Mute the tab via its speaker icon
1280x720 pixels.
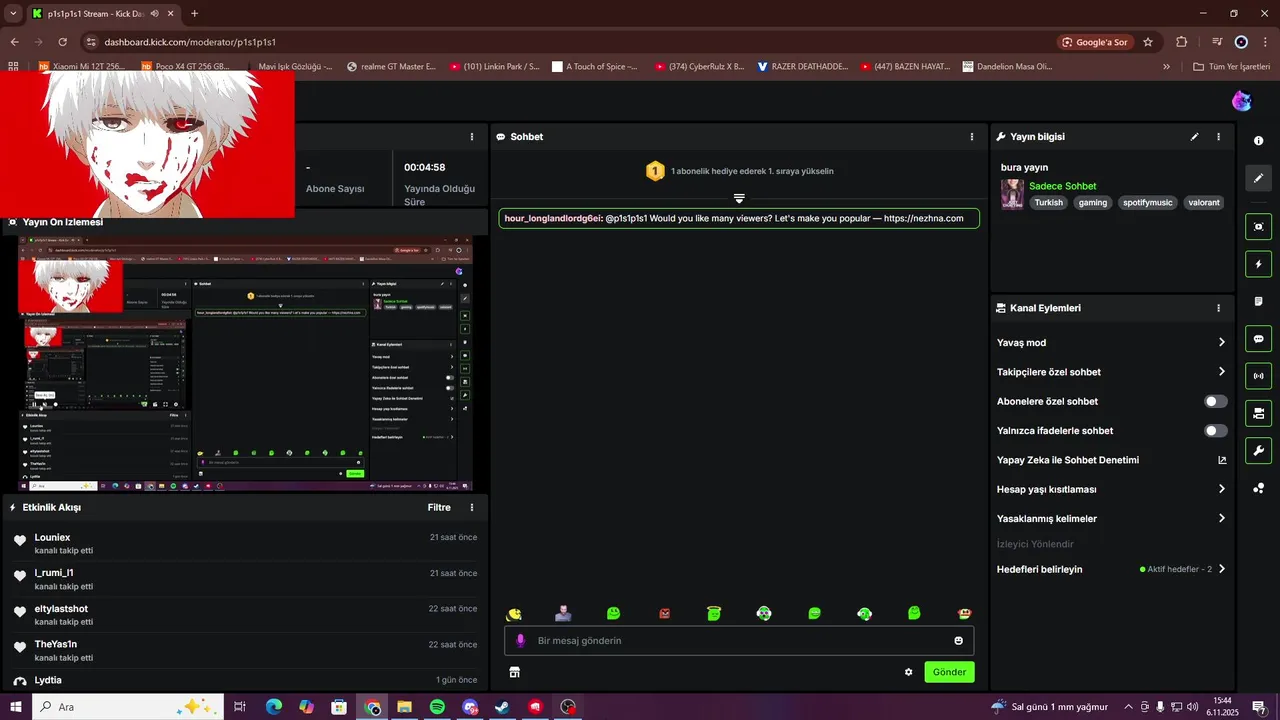pos(155,14)
